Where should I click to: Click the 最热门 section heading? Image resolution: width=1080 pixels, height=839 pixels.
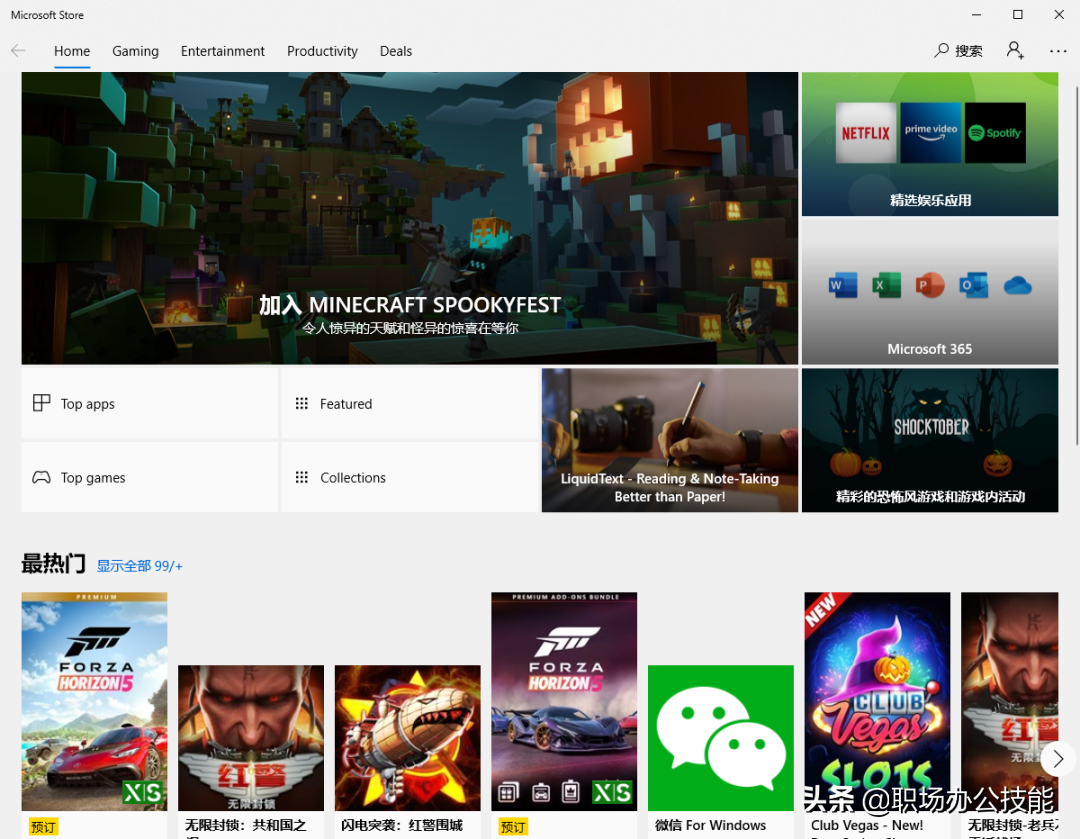click(x=54, y=563)
